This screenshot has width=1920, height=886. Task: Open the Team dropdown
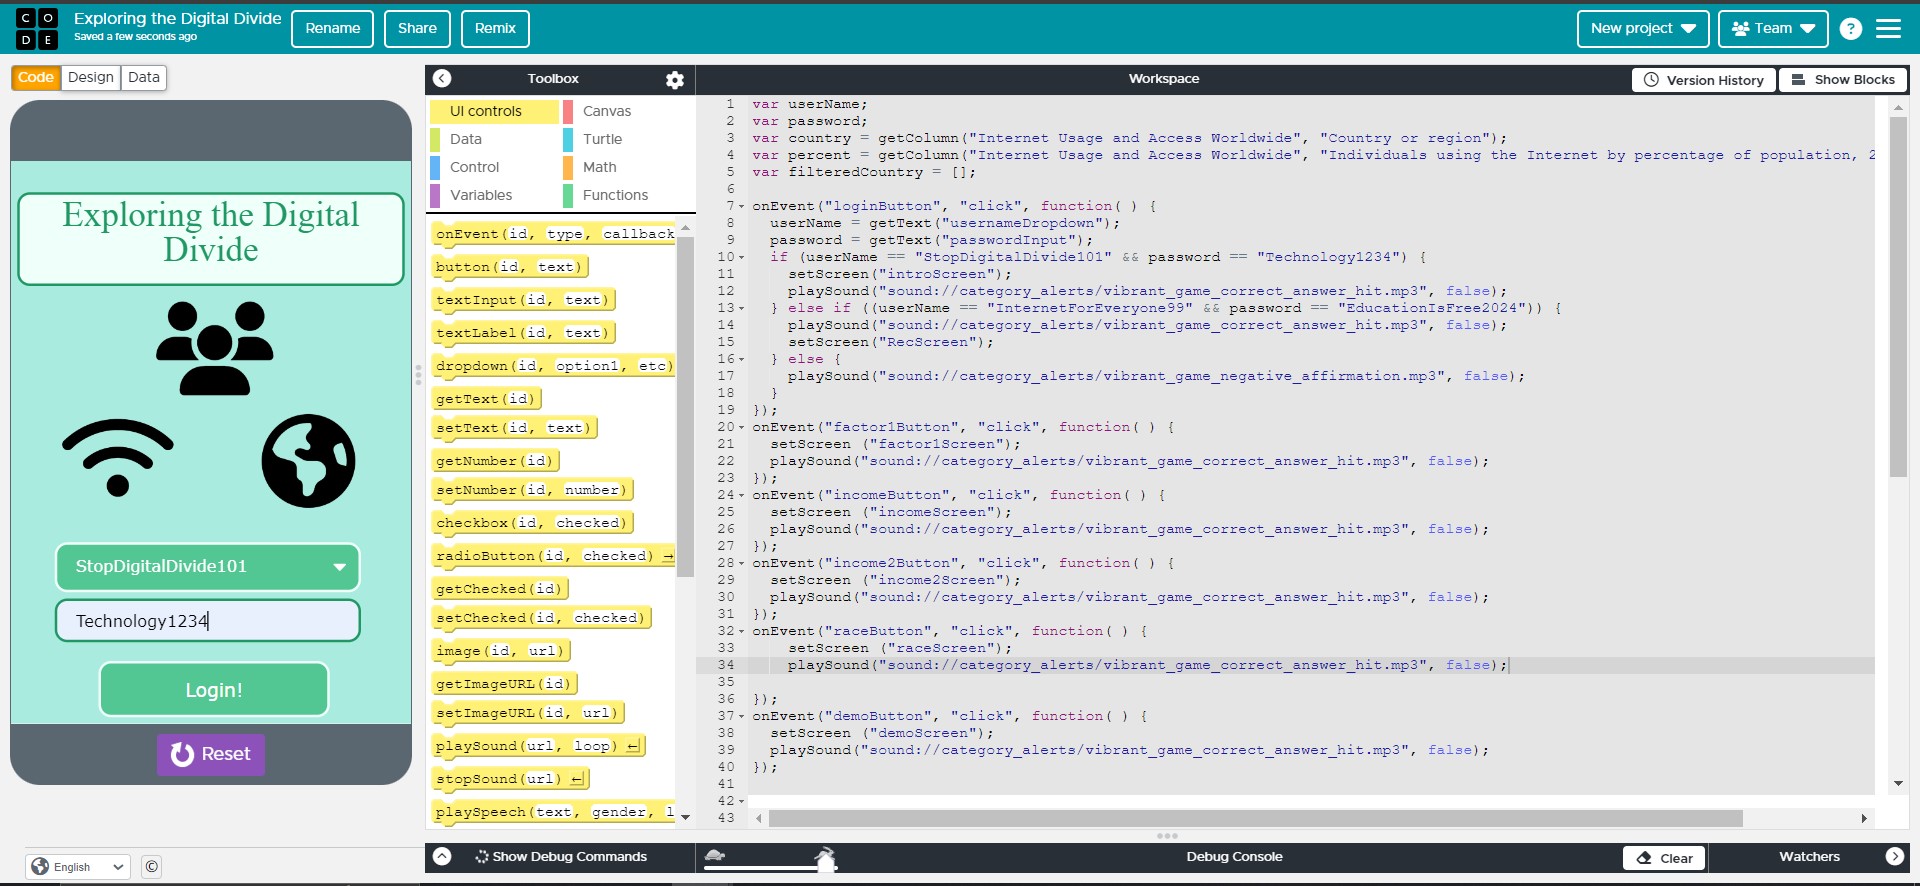1773,29
